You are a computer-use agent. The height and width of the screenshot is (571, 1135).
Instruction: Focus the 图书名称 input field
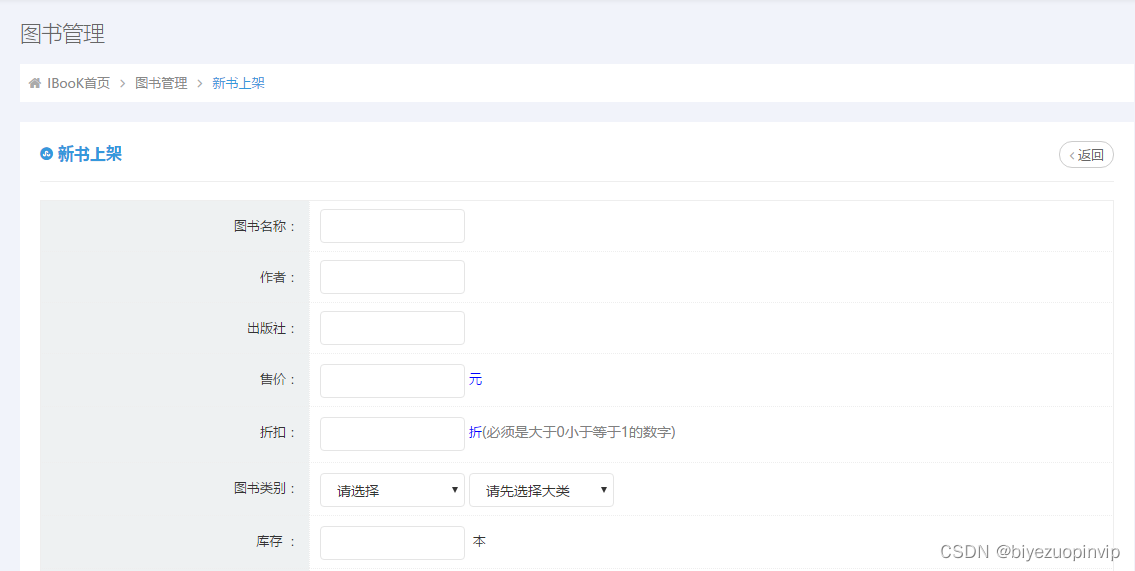point(392,226)
